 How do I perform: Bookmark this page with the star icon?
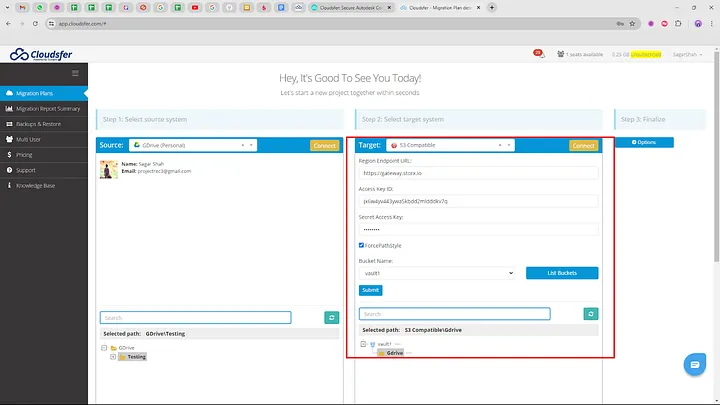pyautogui.click(x=632, y=23)
